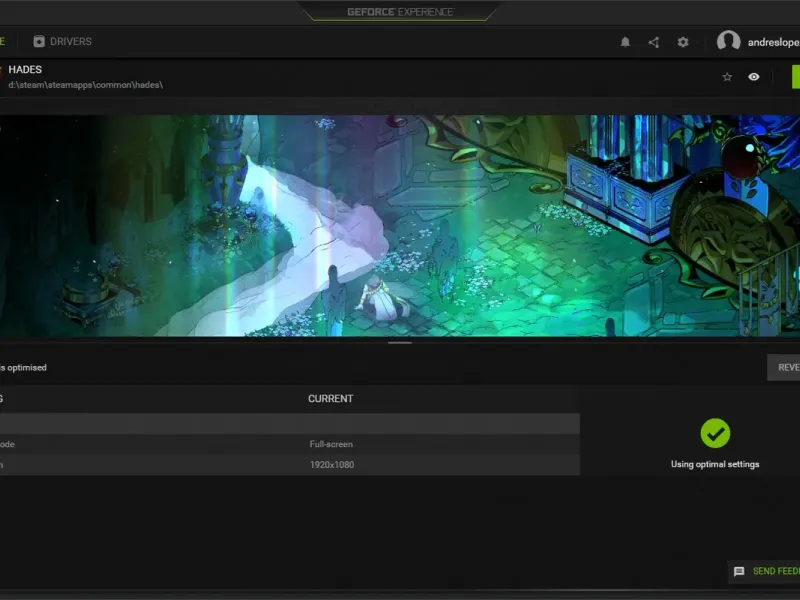Click the share icon

tap(654, 42)
